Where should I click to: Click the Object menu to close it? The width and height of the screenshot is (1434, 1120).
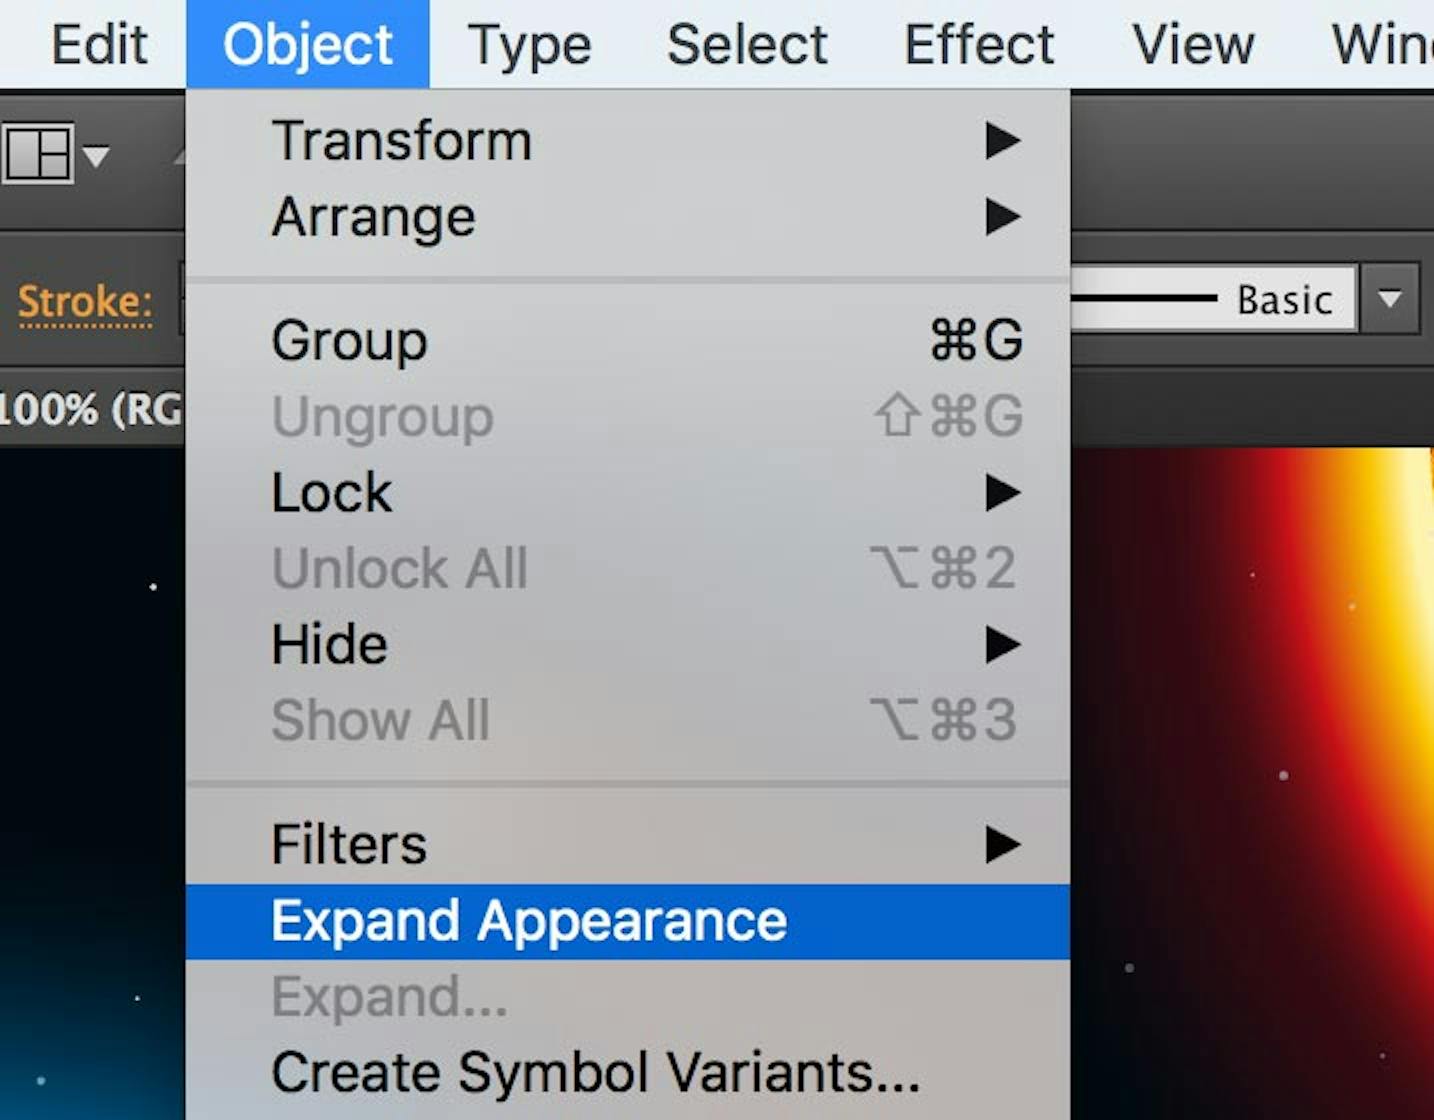(307, 43)
